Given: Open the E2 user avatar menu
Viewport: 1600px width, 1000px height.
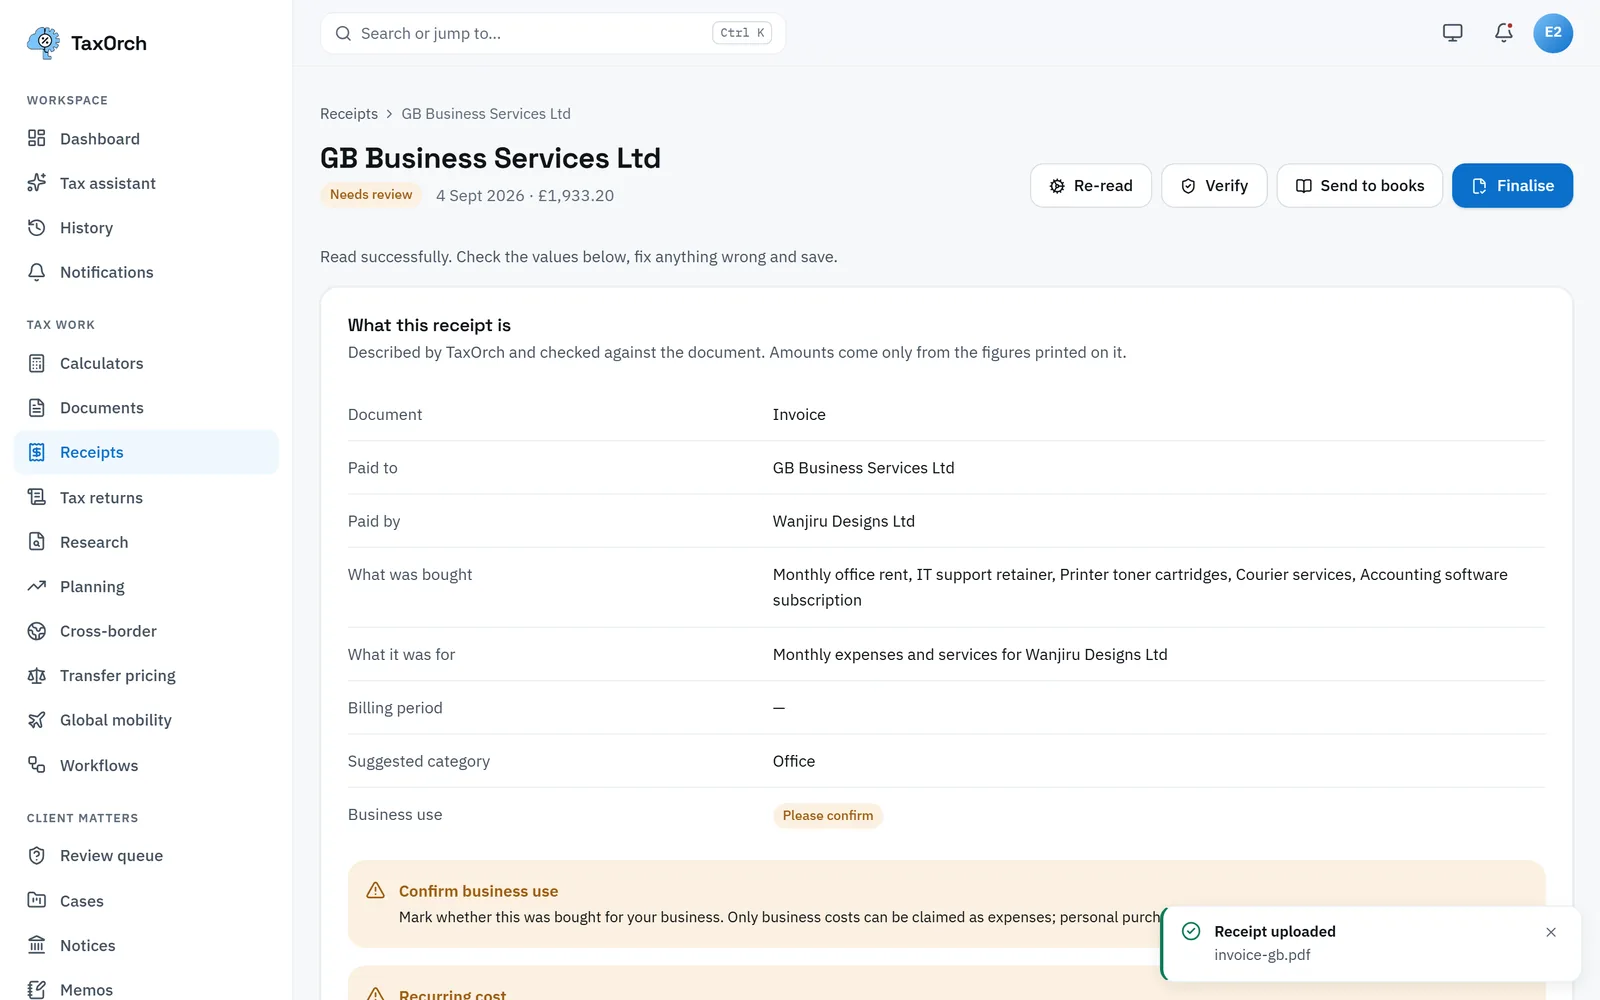Looking at the screenshot, I should click(x=1553, y=33).
